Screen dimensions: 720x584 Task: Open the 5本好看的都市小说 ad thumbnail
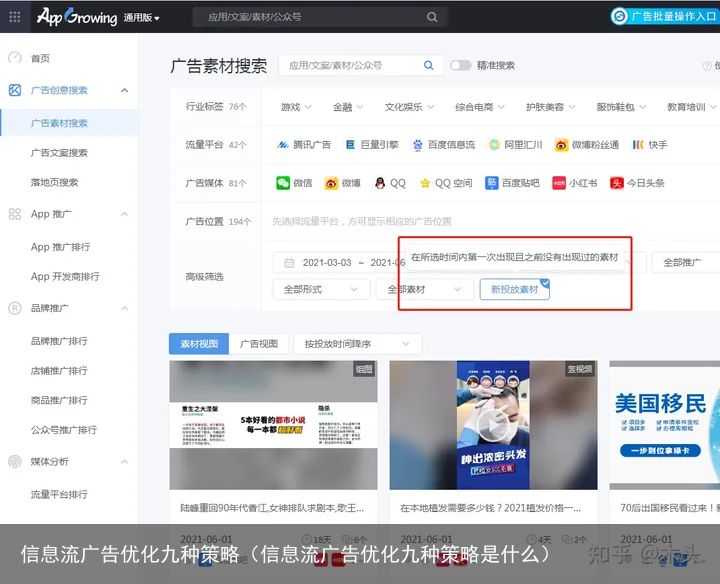pyautogui.click(x=273, y=425)
